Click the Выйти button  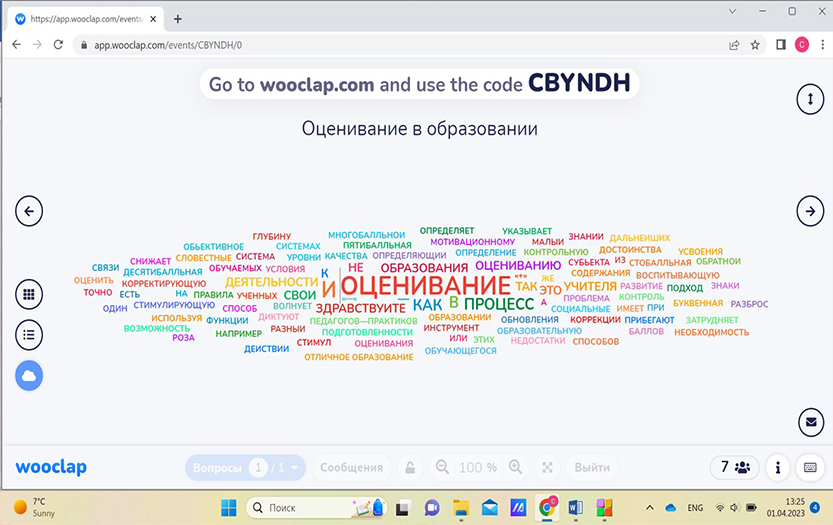tap(593, 467)
